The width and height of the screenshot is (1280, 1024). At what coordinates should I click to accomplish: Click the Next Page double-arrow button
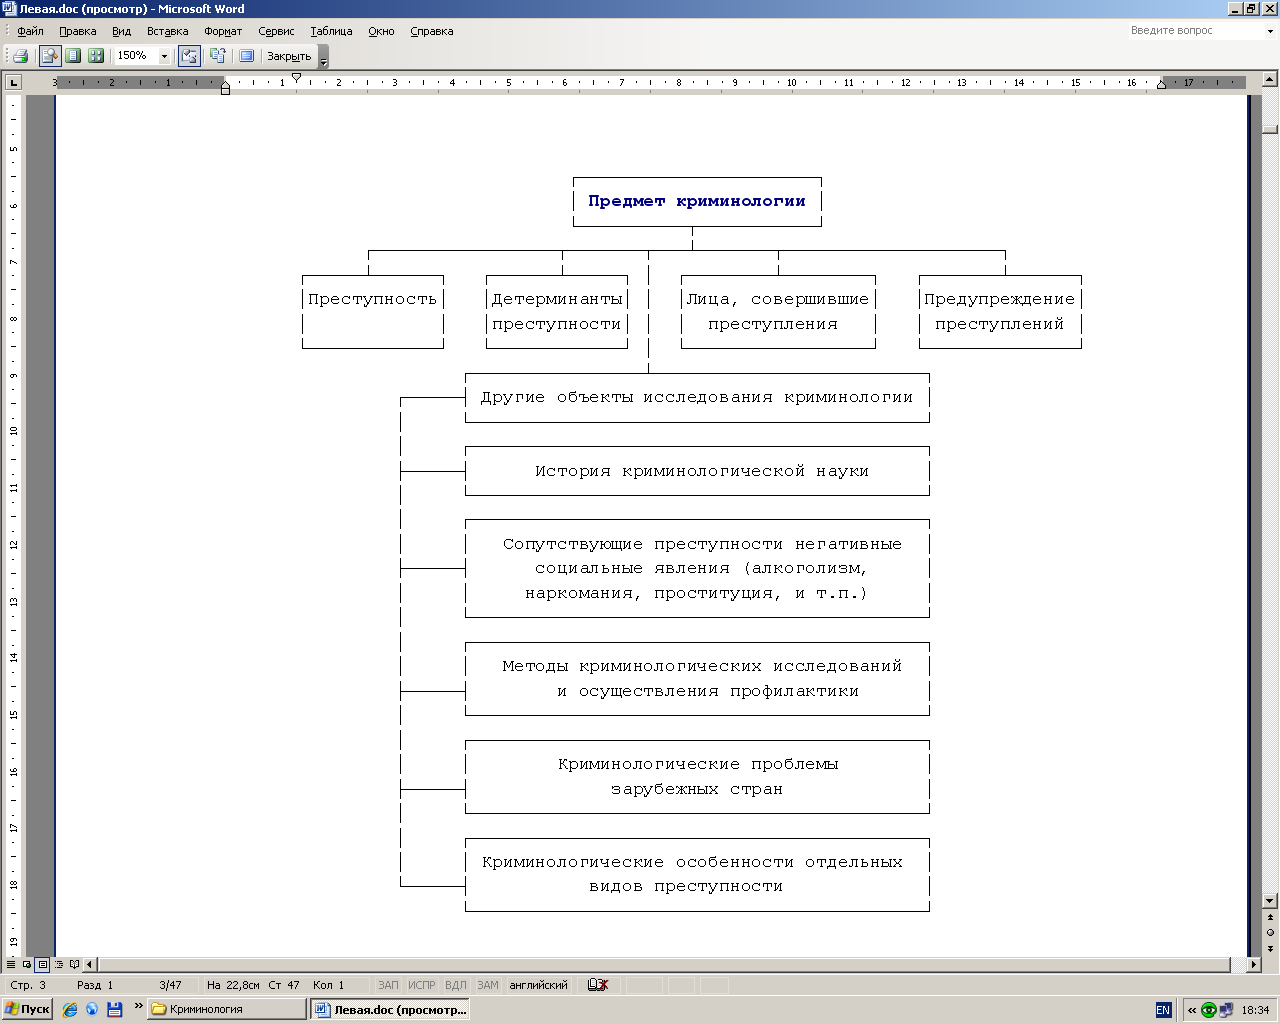click(x=1270, y=948)
